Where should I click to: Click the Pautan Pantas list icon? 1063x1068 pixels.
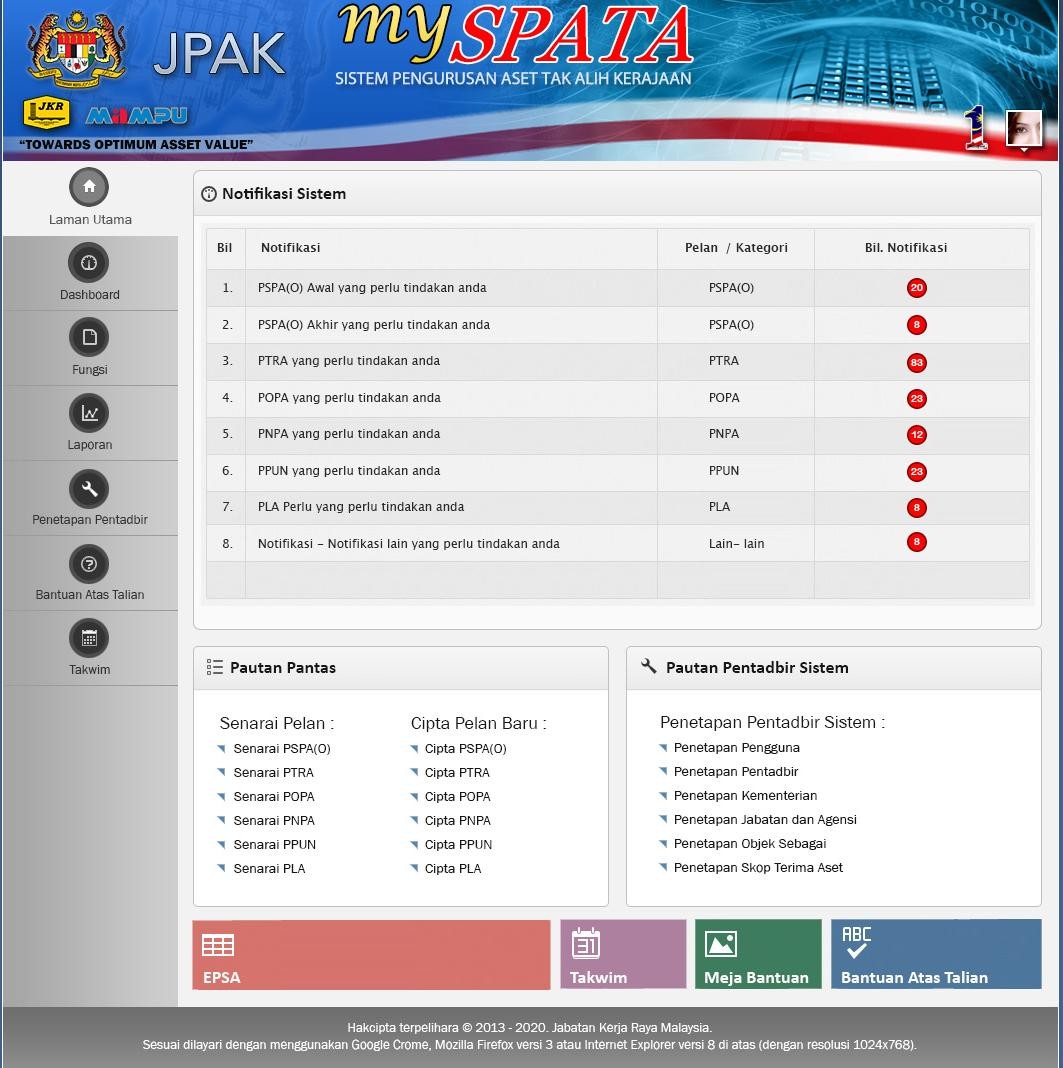(x=214, y=667)
